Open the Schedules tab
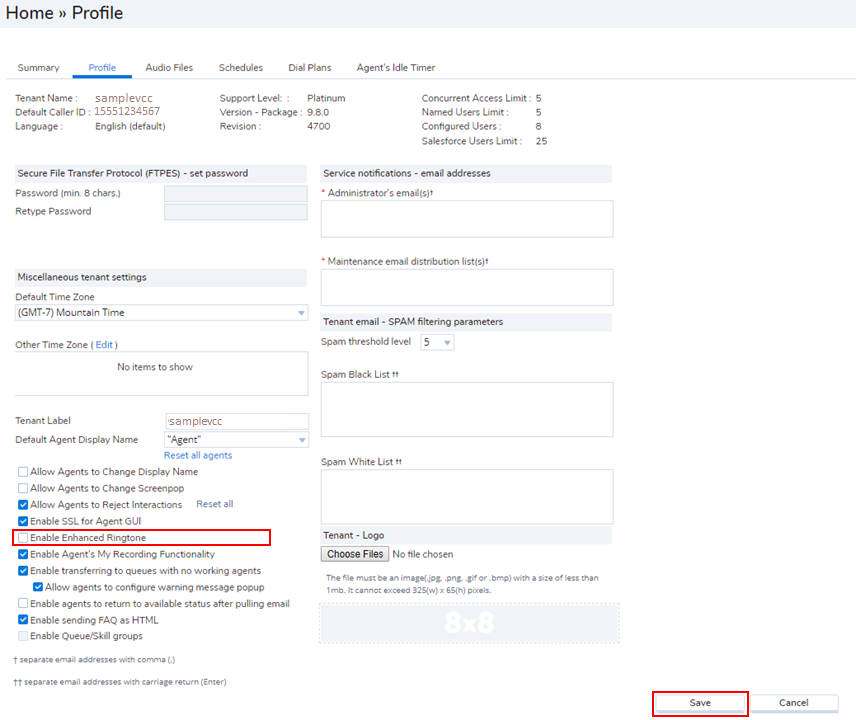Image resolution: width=856 pixels, height=720 pixels. [241, 68]
